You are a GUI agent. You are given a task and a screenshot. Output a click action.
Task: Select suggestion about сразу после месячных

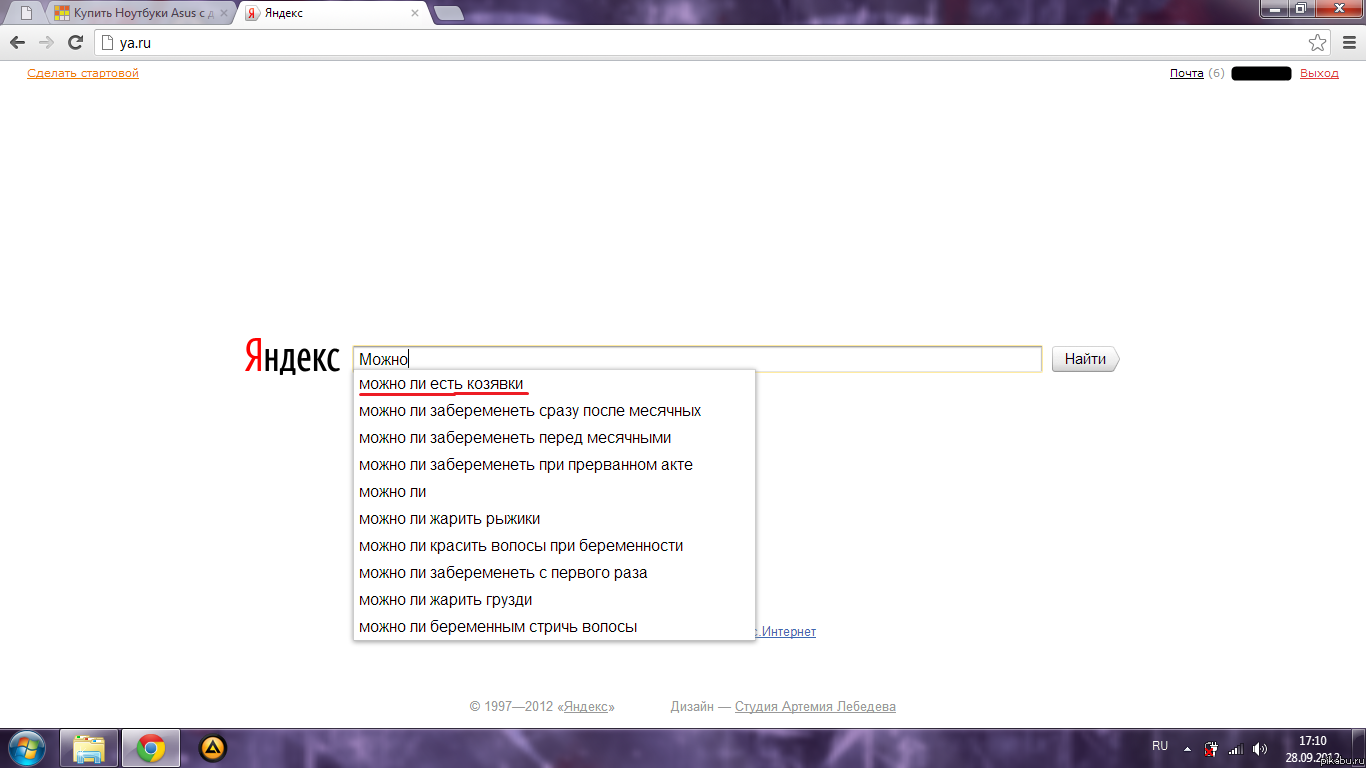point(554,411)
